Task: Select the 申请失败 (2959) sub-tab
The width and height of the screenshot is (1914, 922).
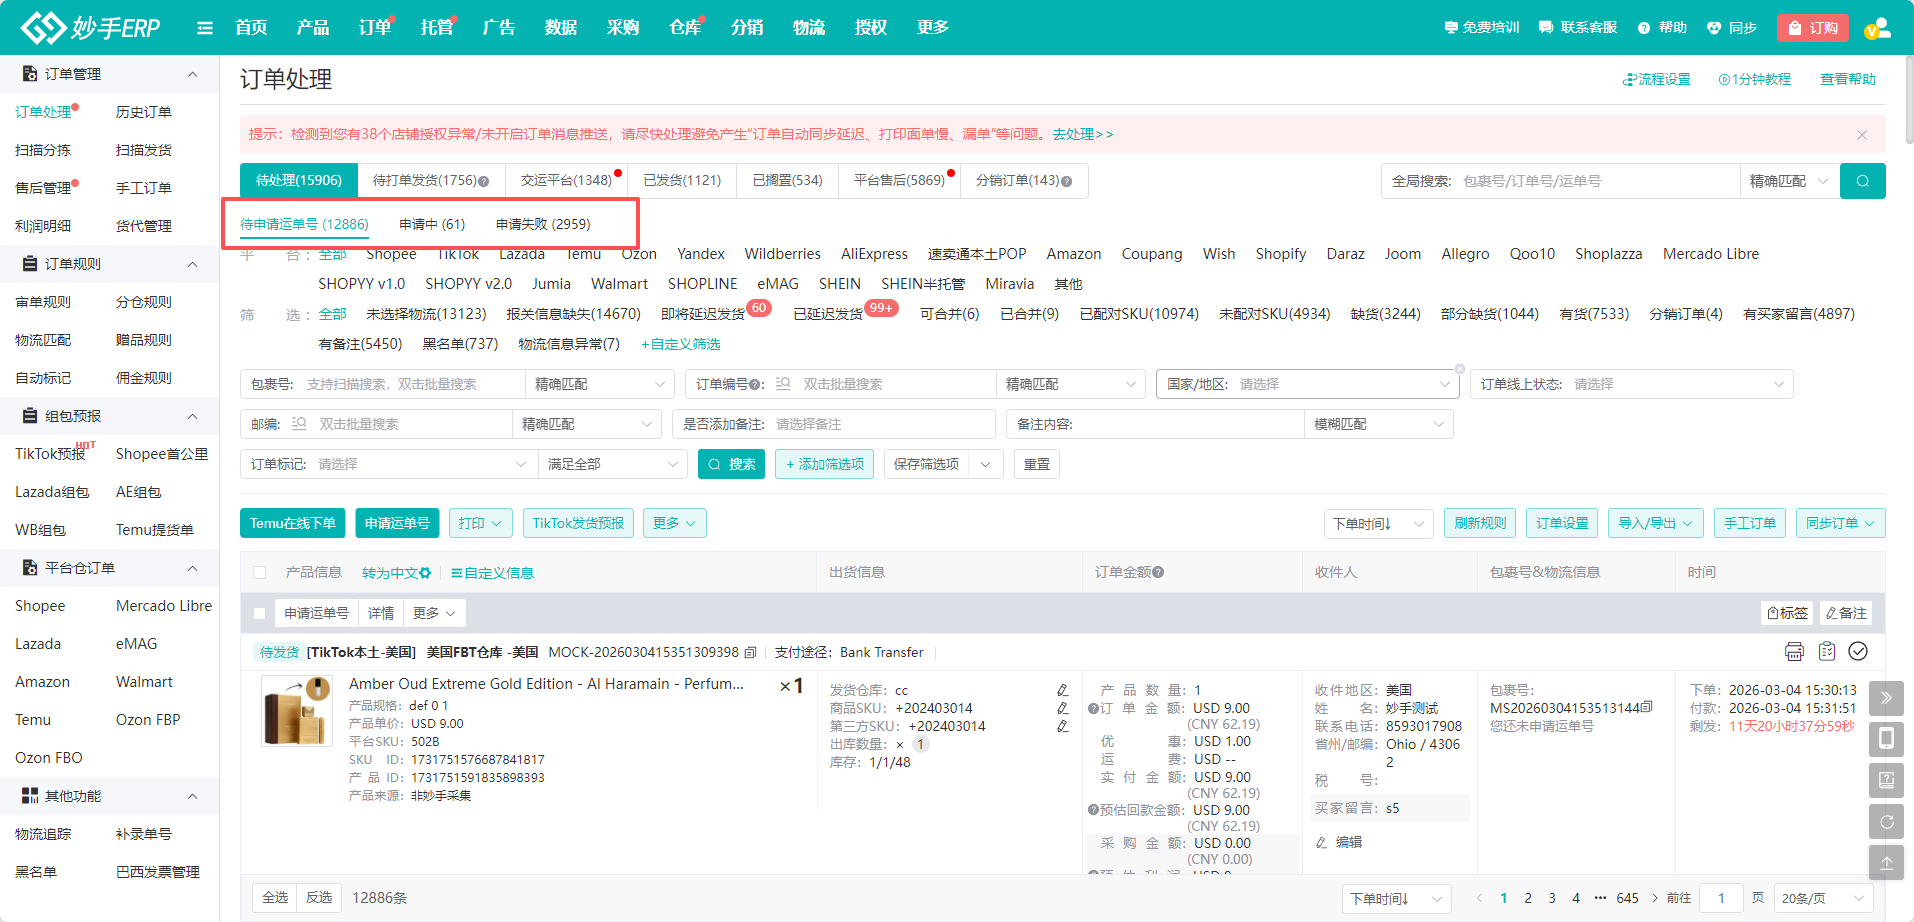Action: [543, 224]
